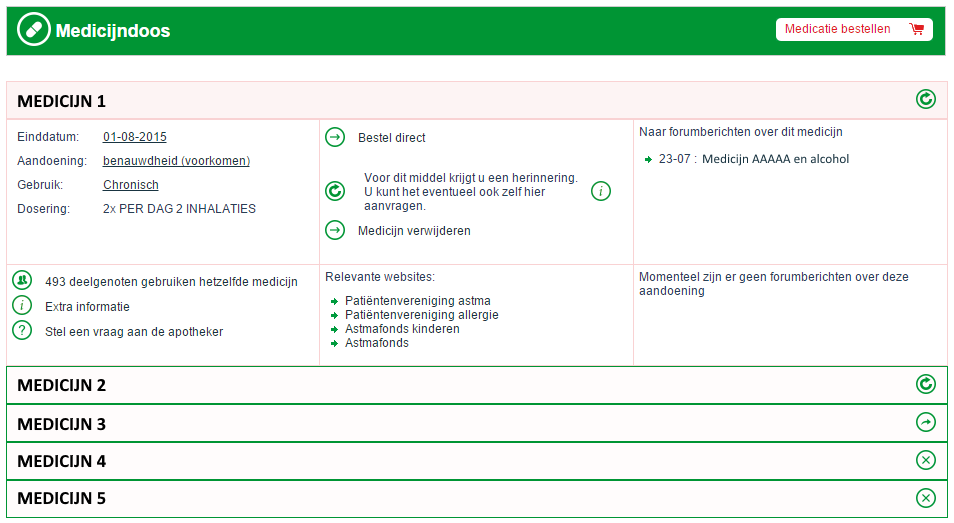The image size is (954, 523).
Task: Open Astmafonds kinderen website link
Action: (x=402, y=328)
